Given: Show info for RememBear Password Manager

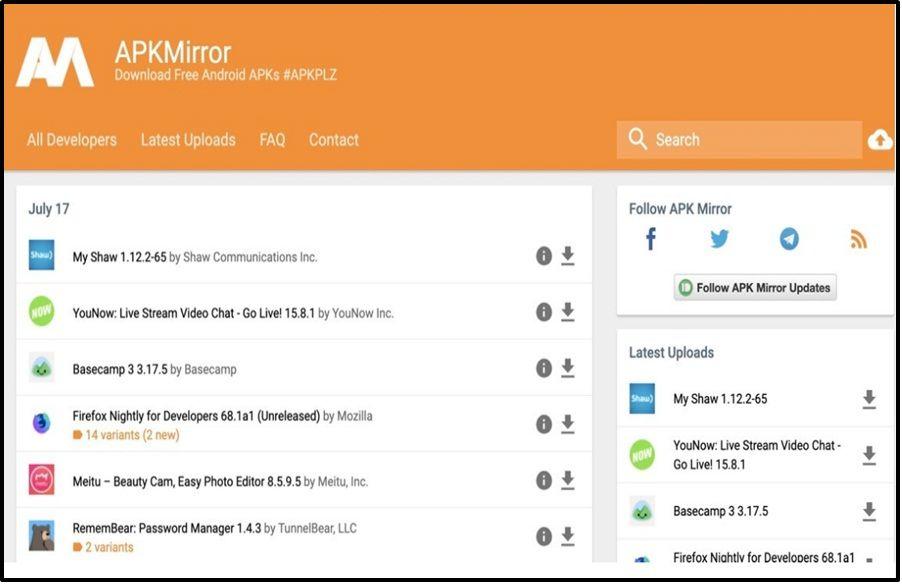Looking at the screenshot, I should coord(544,536).
